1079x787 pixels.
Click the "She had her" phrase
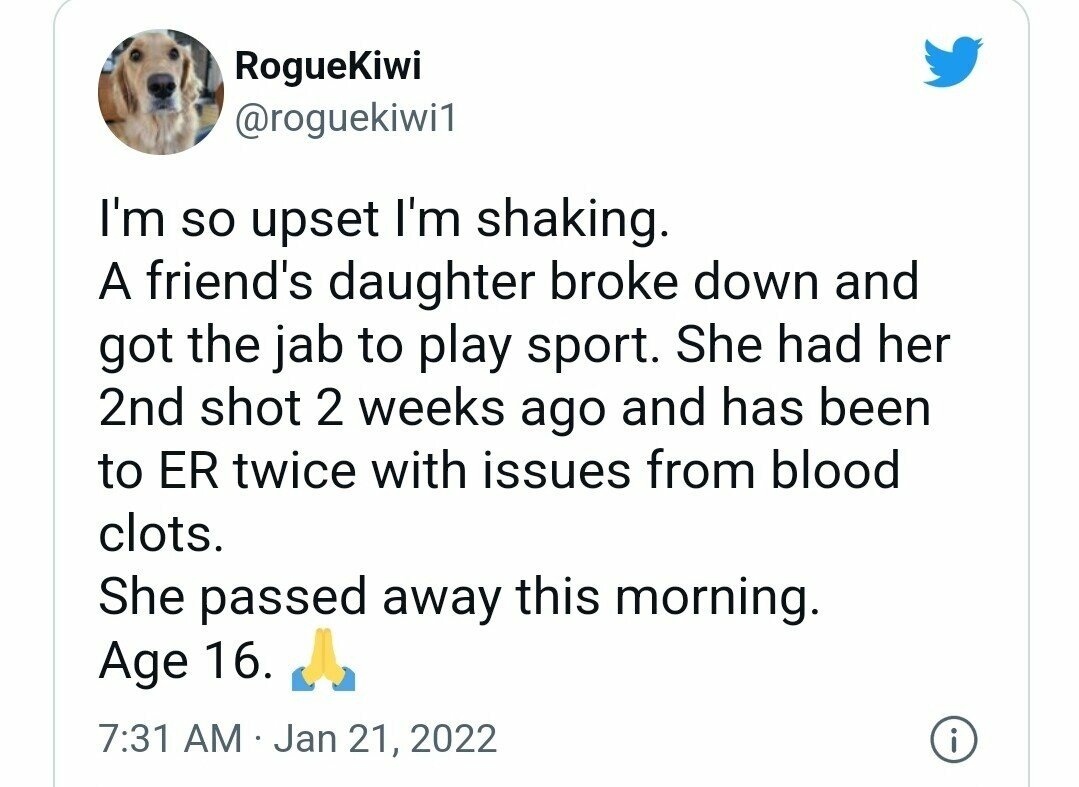point(813,345)
